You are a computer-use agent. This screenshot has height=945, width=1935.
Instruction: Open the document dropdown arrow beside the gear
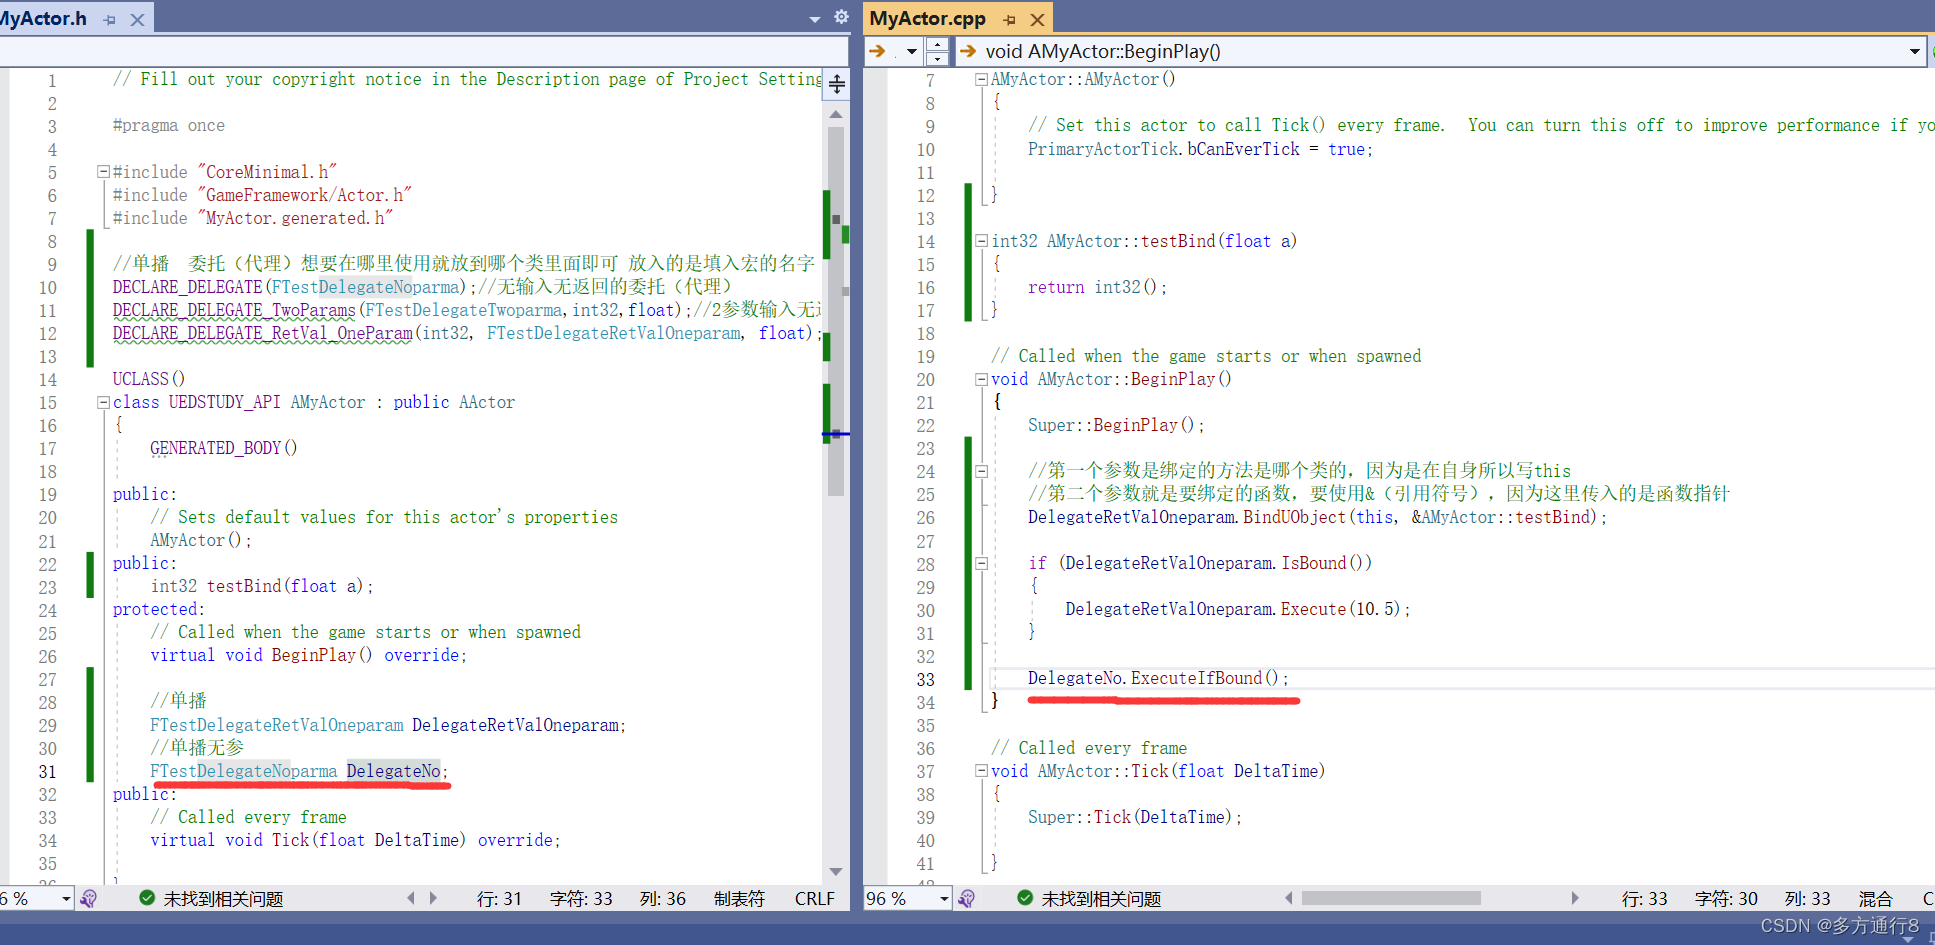[814, 17]
